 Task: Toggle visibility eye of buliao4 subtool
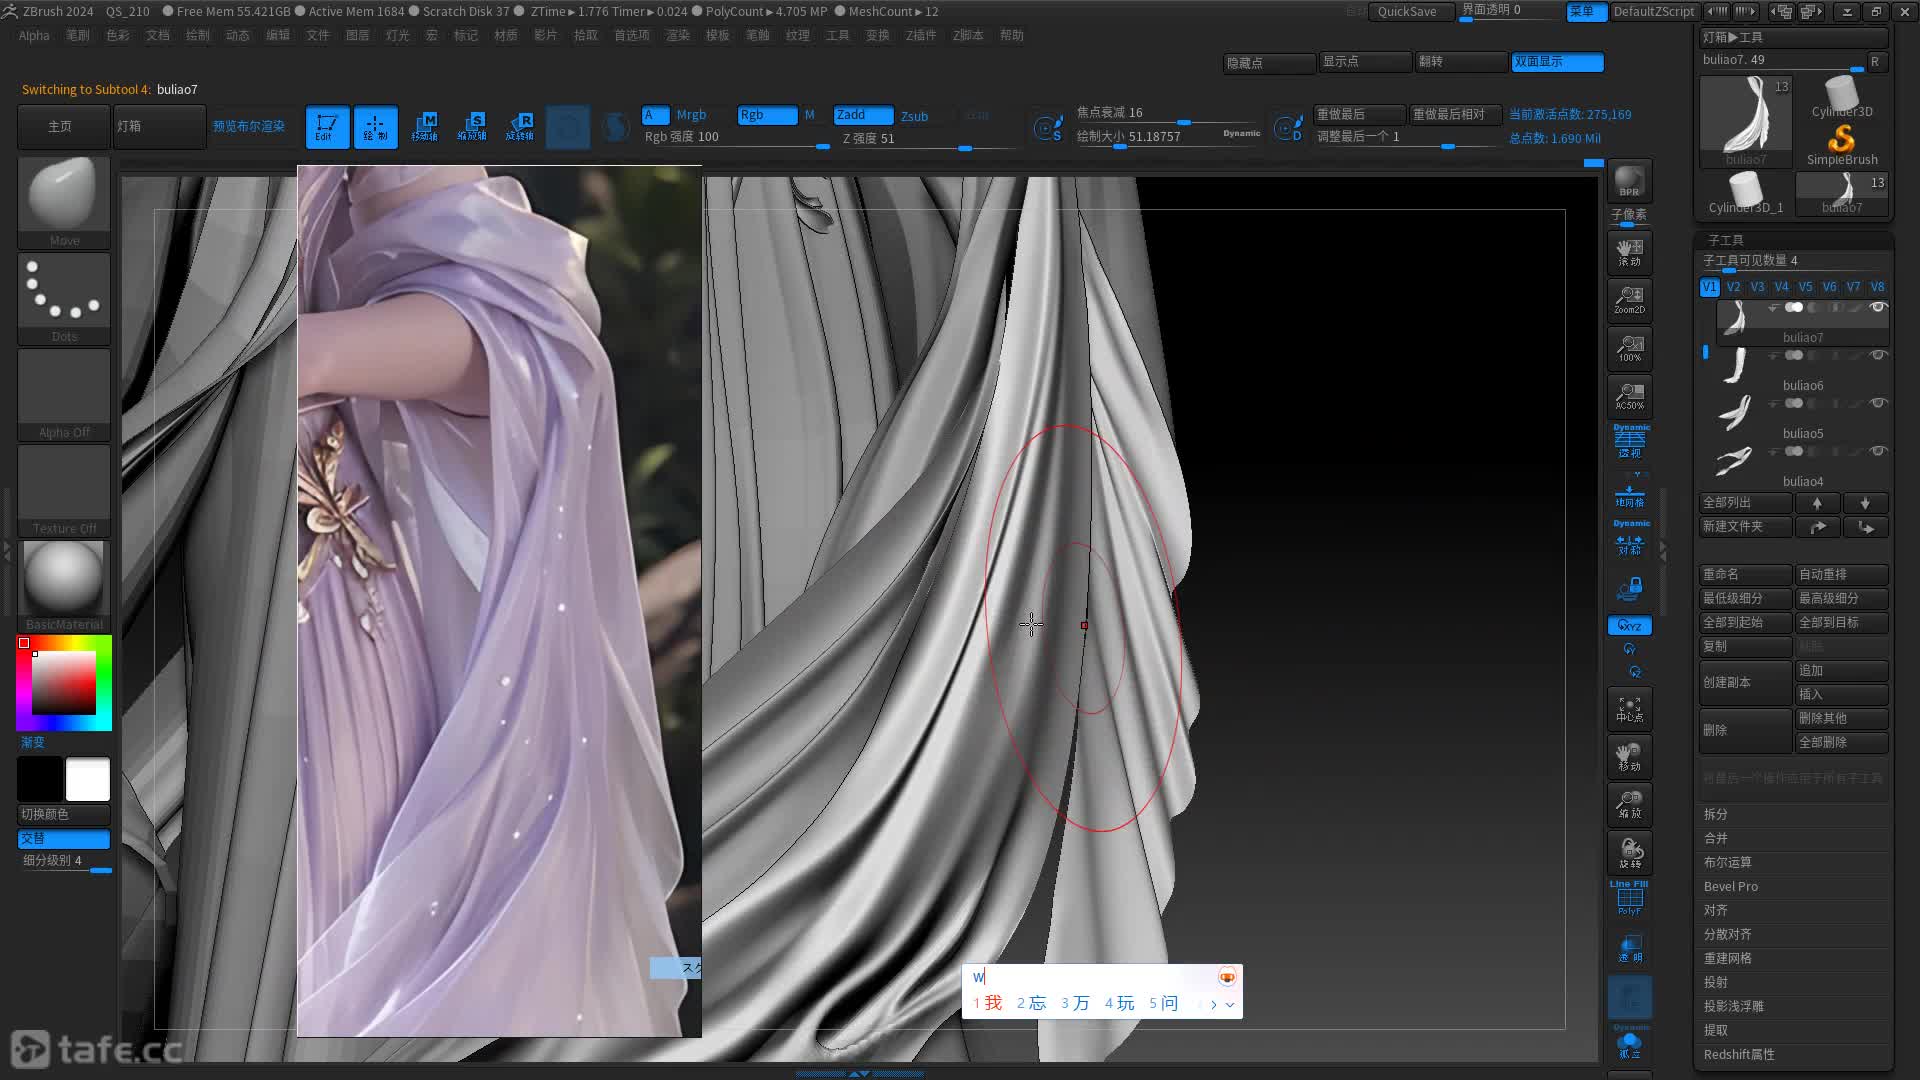pyautogui.click(x=1878, y=451)
